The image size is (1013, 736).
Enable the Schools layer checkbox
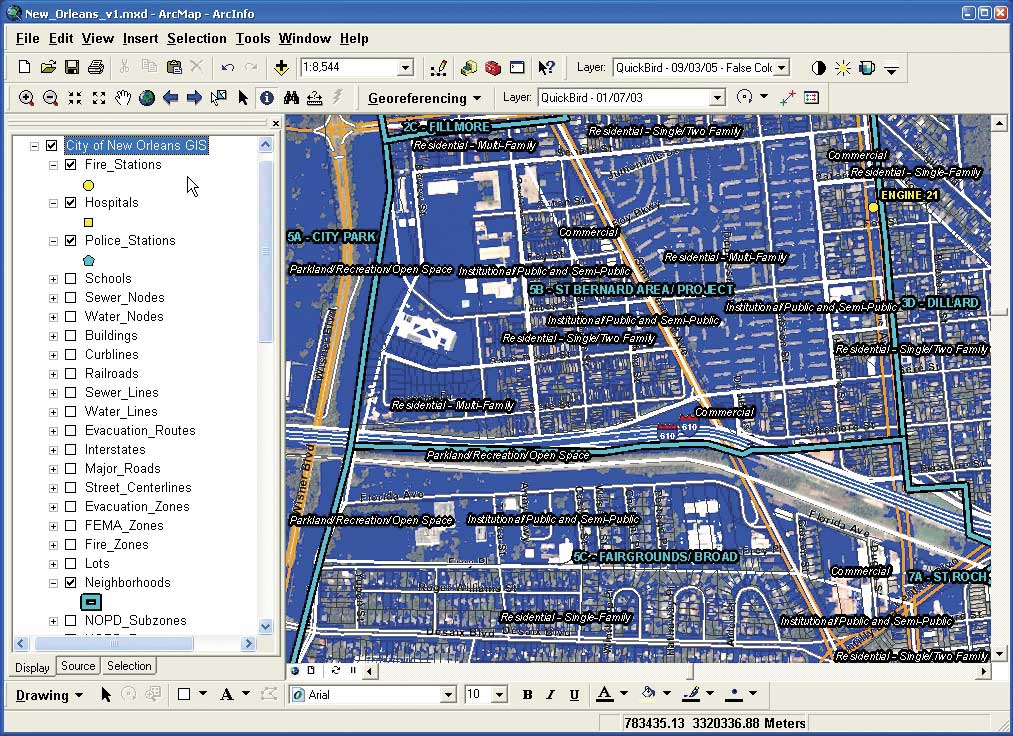pos(71,279)
